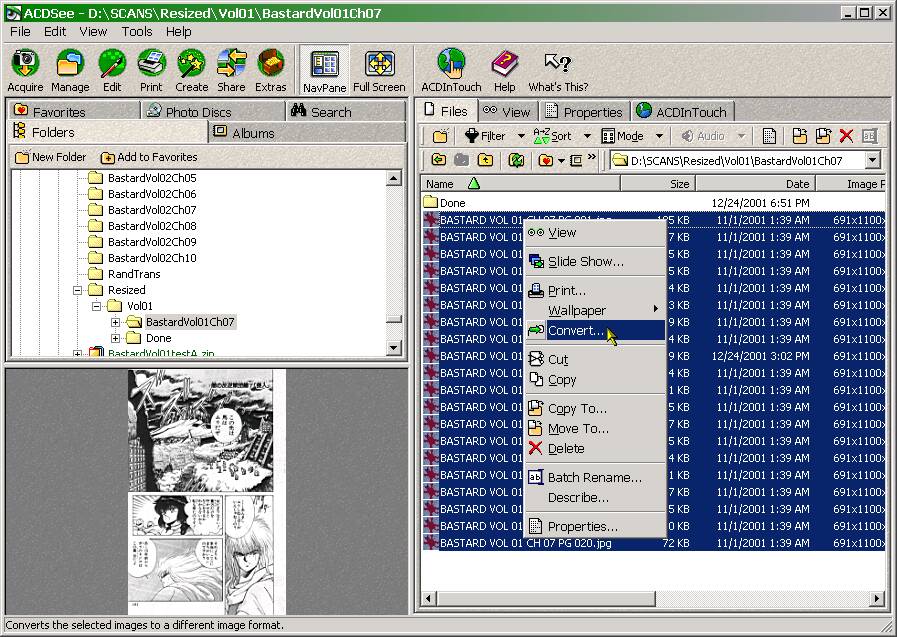Click the red X delete icon
The height and width of the screenshot is (637, 897).
(846, 136)
